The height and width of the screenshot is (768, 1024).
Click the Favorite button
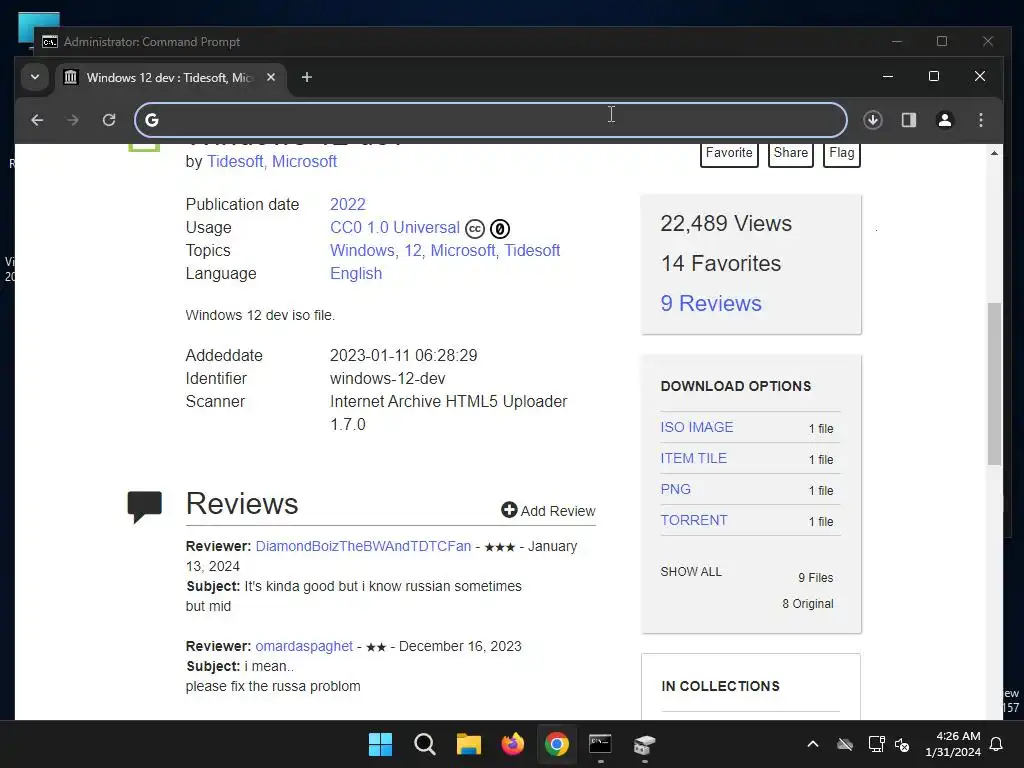coord(729,153)
